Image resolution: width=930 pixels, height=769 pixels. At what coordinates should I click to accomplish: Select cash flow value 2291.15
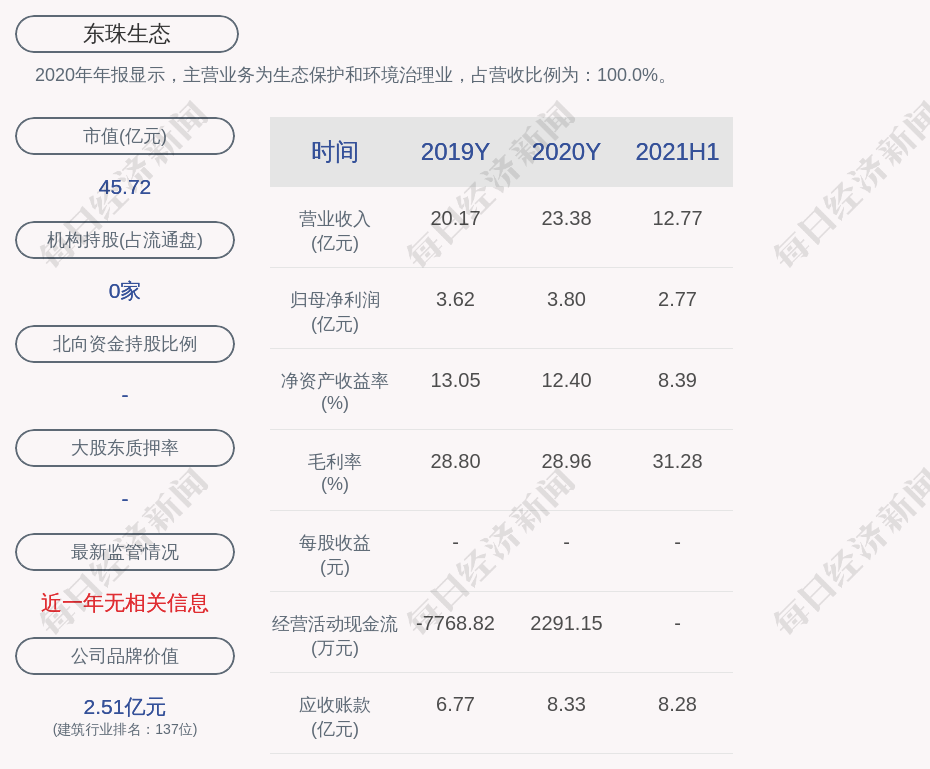click(x=566, y=623)
